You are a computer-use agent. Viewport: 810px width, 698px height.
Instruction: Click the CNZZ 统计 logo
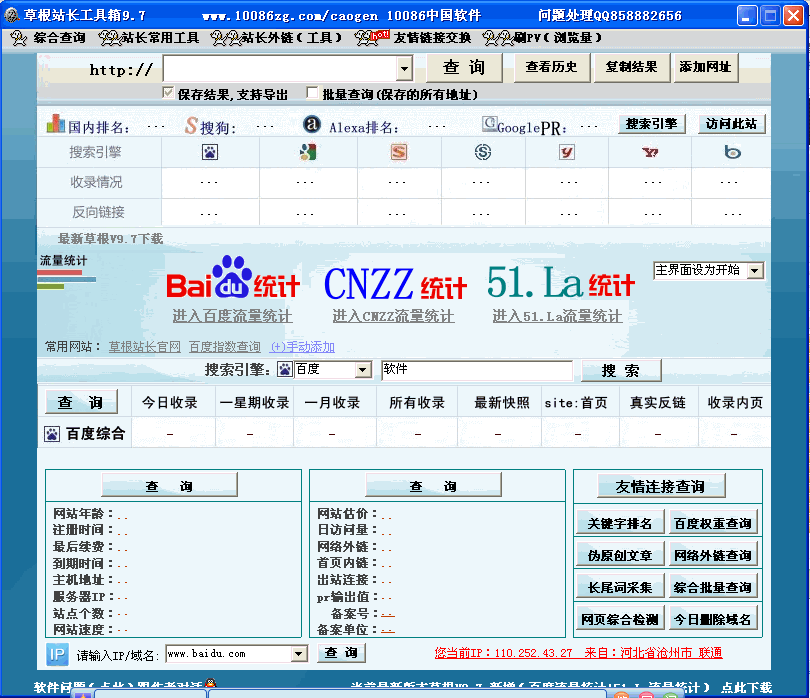[395, 283]
